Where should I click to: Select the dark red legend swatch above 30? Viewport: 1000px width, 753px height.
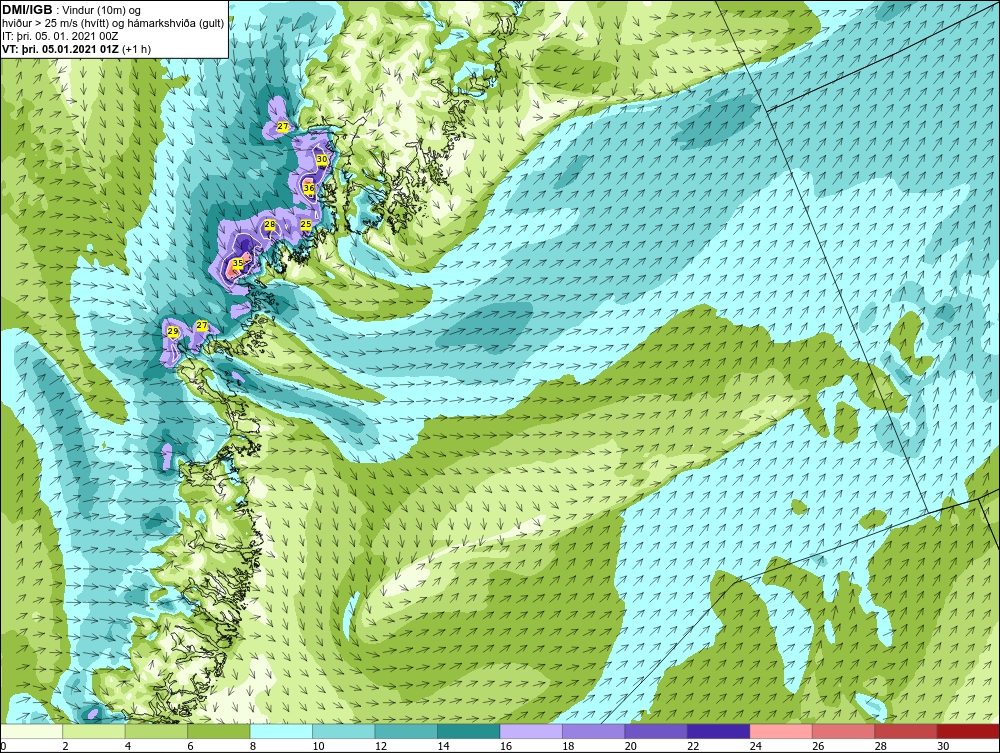(969, 731)
